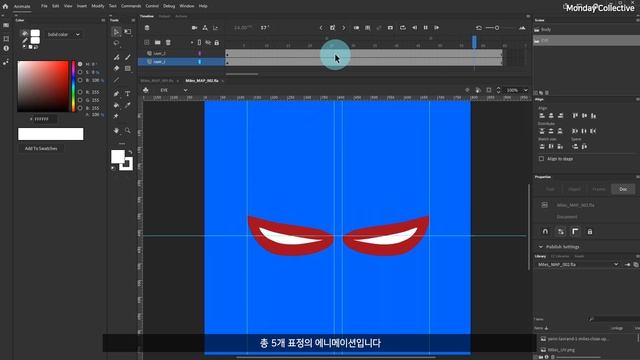Click the white fill color swatch in Tools

118,156
